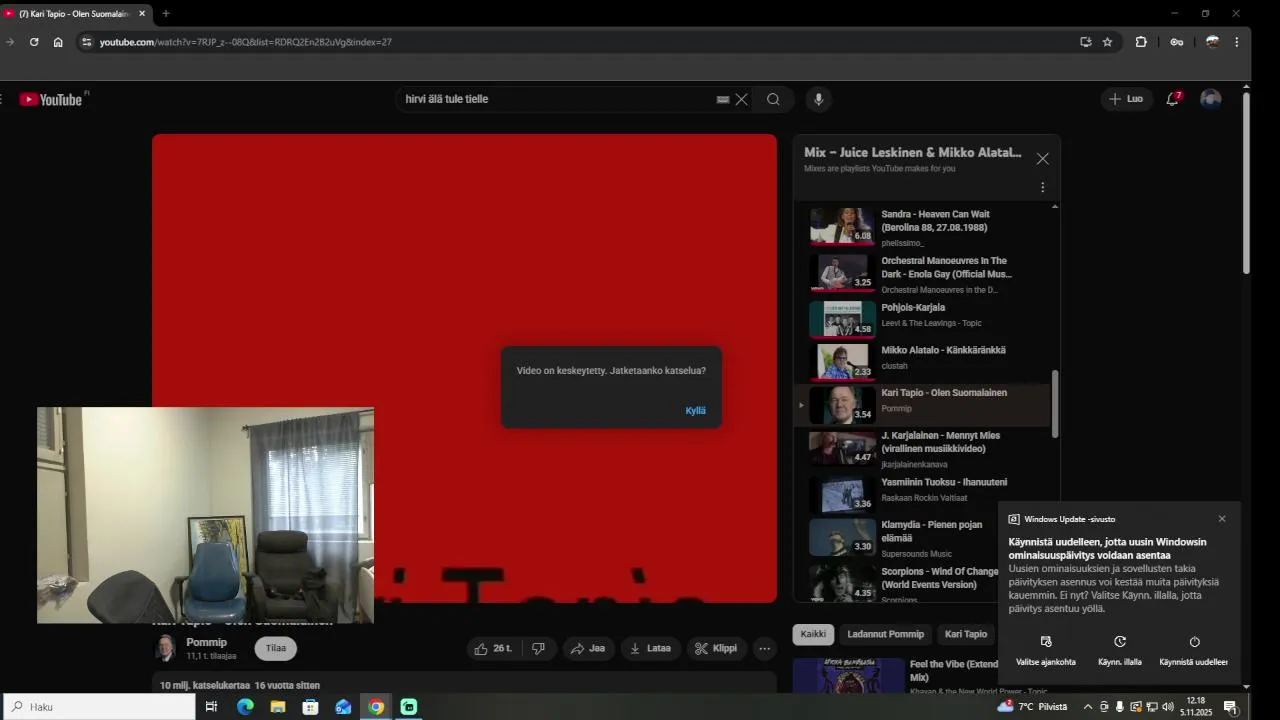
Task: Open Microsoft Store from taskbar
Action: (x=311, y=707)
